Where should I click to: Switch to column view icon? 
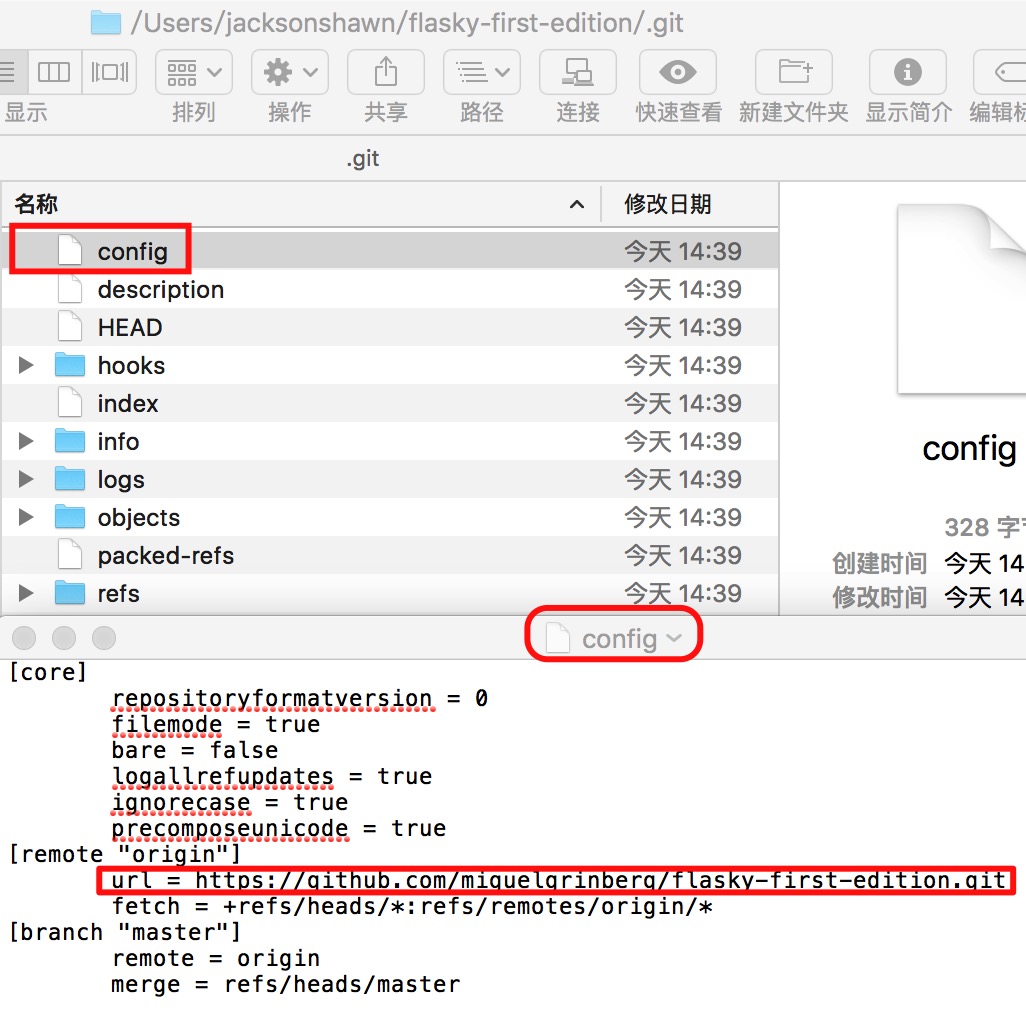click(54, 72)
